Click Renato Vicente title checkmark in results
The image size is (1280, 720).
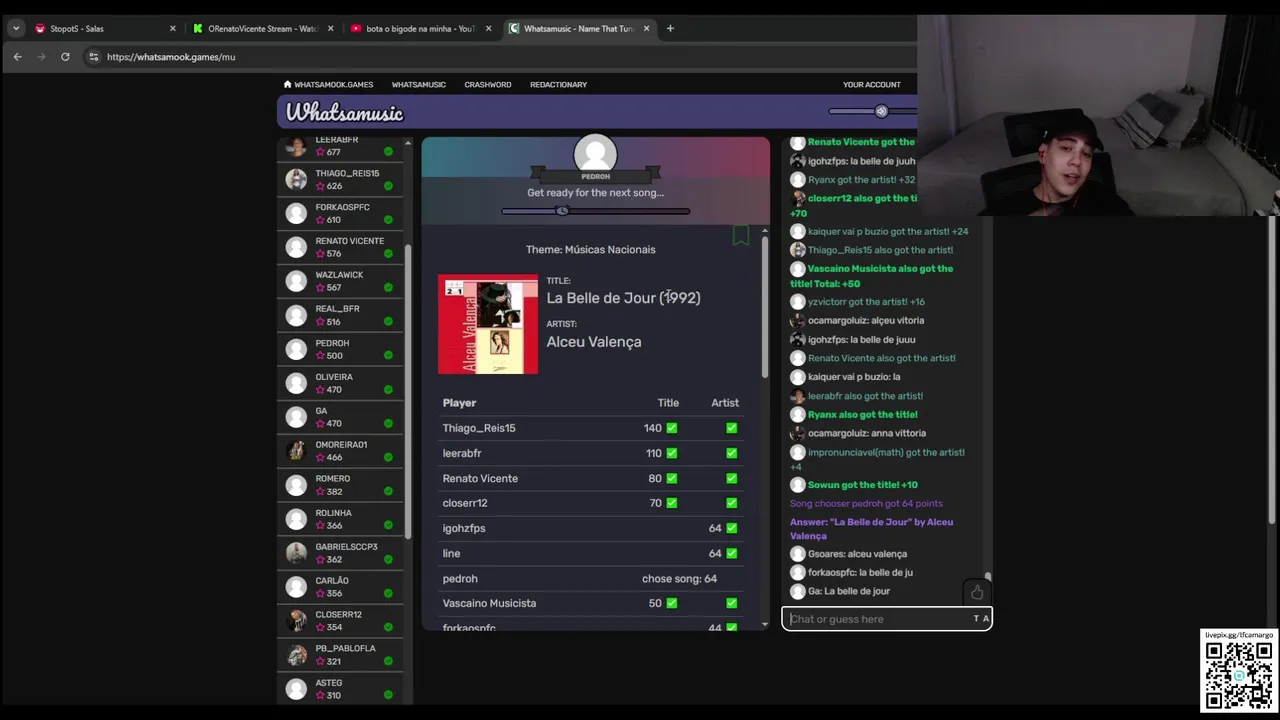(672, 478)
